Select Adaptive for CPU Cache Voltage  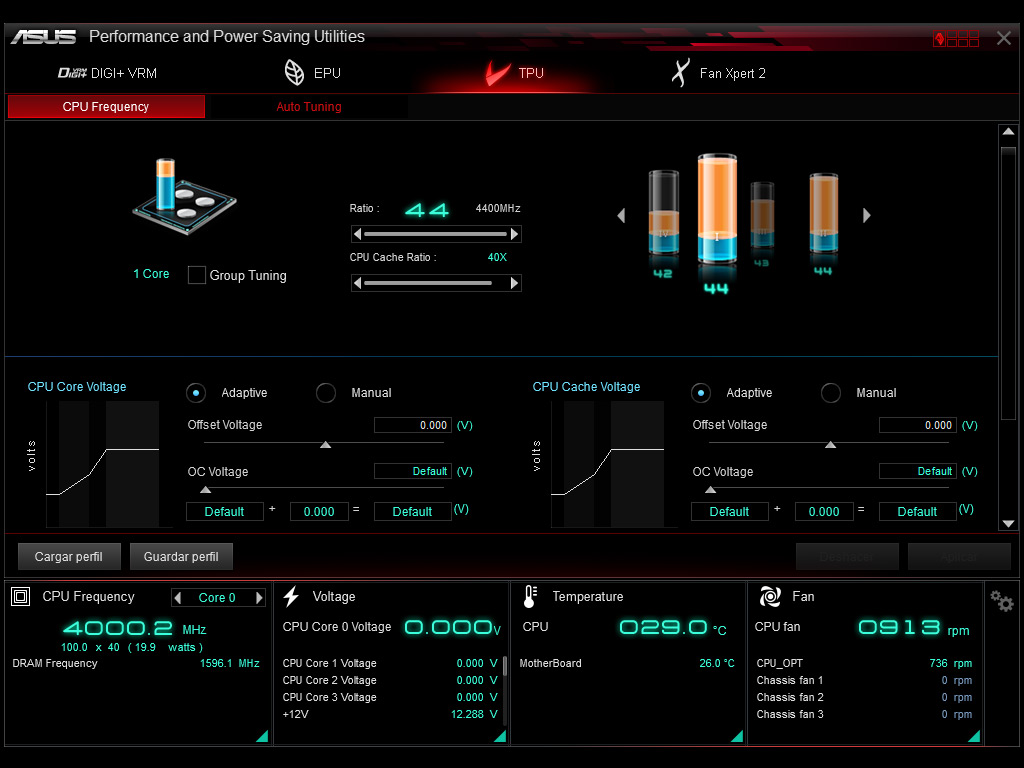(701, 393)
